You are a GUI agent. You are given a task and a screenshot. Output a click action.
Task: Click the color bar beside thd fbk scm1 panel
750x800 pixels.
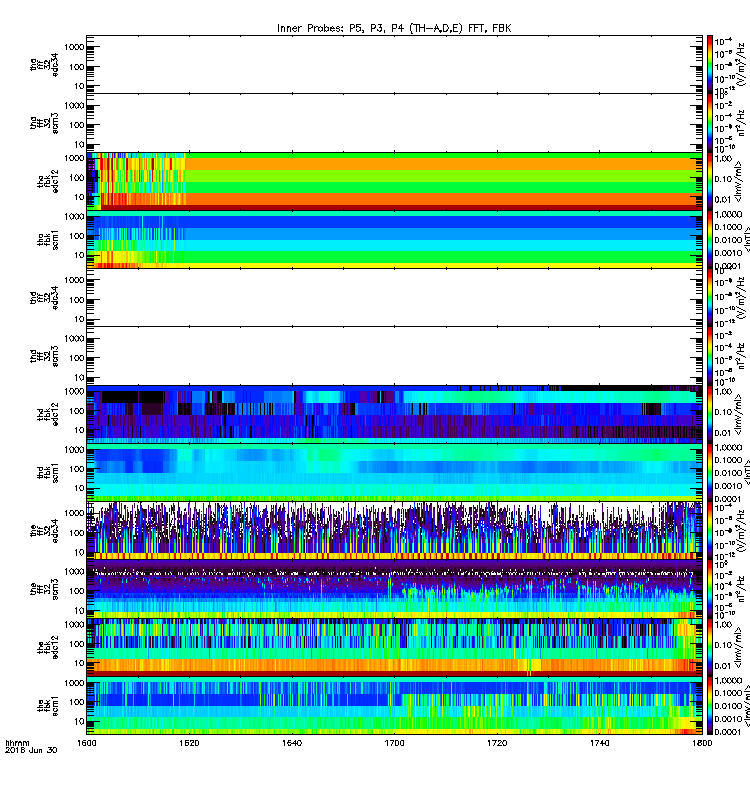pos(709,472)
